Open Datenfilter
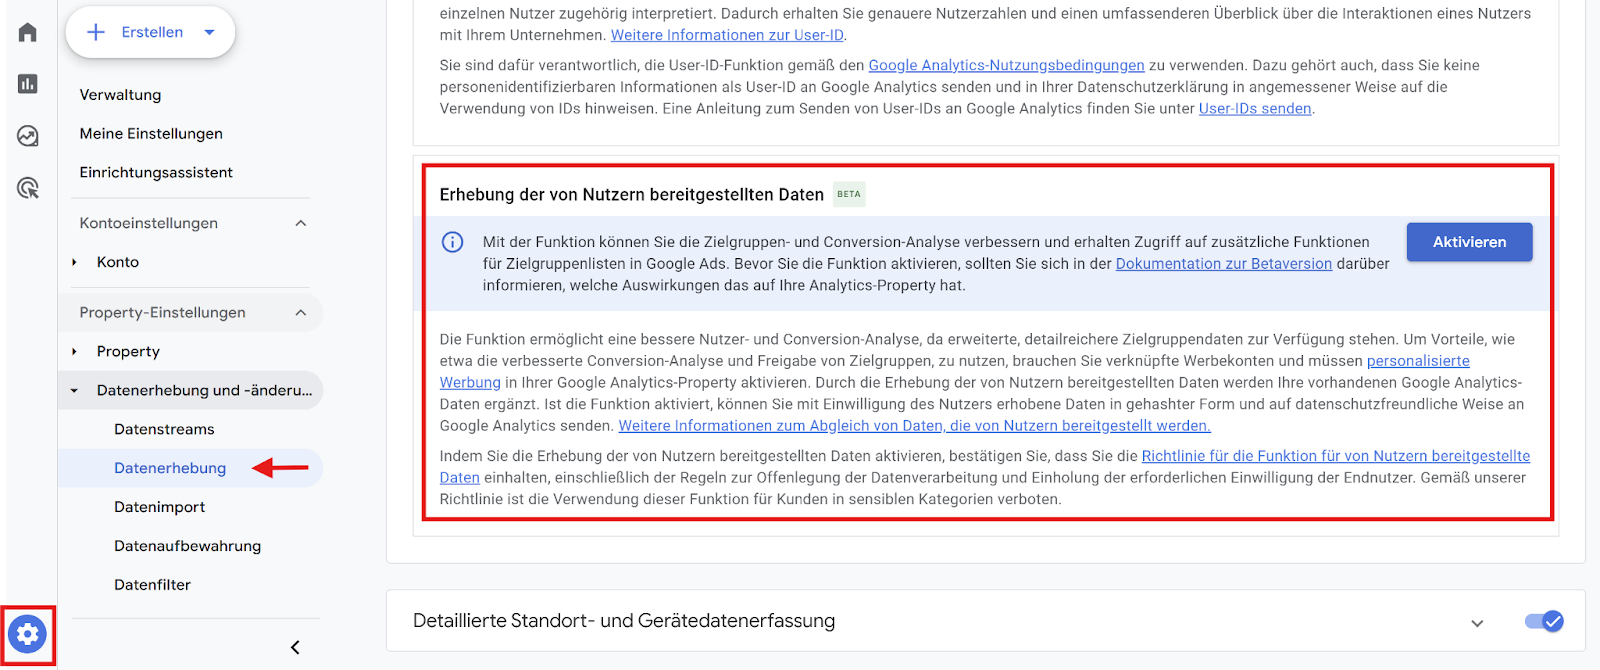This screenshot has height=670, width=1600. click(x=152, y=585)
